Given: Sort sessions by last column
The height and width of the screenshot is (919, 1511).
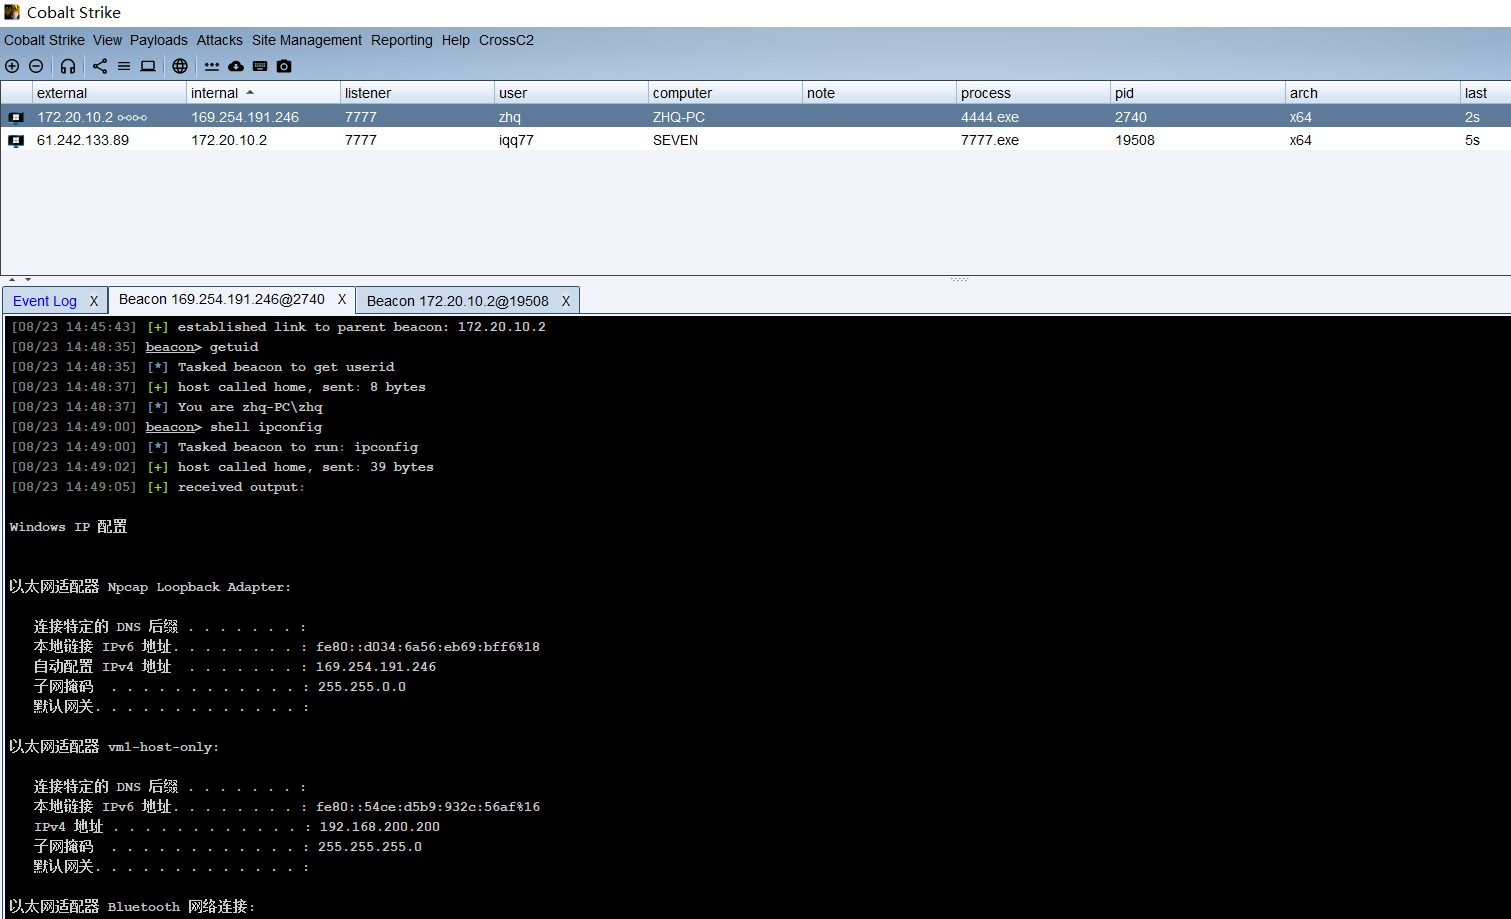Looking at the screenshot, I should (x=1486, y=93).
